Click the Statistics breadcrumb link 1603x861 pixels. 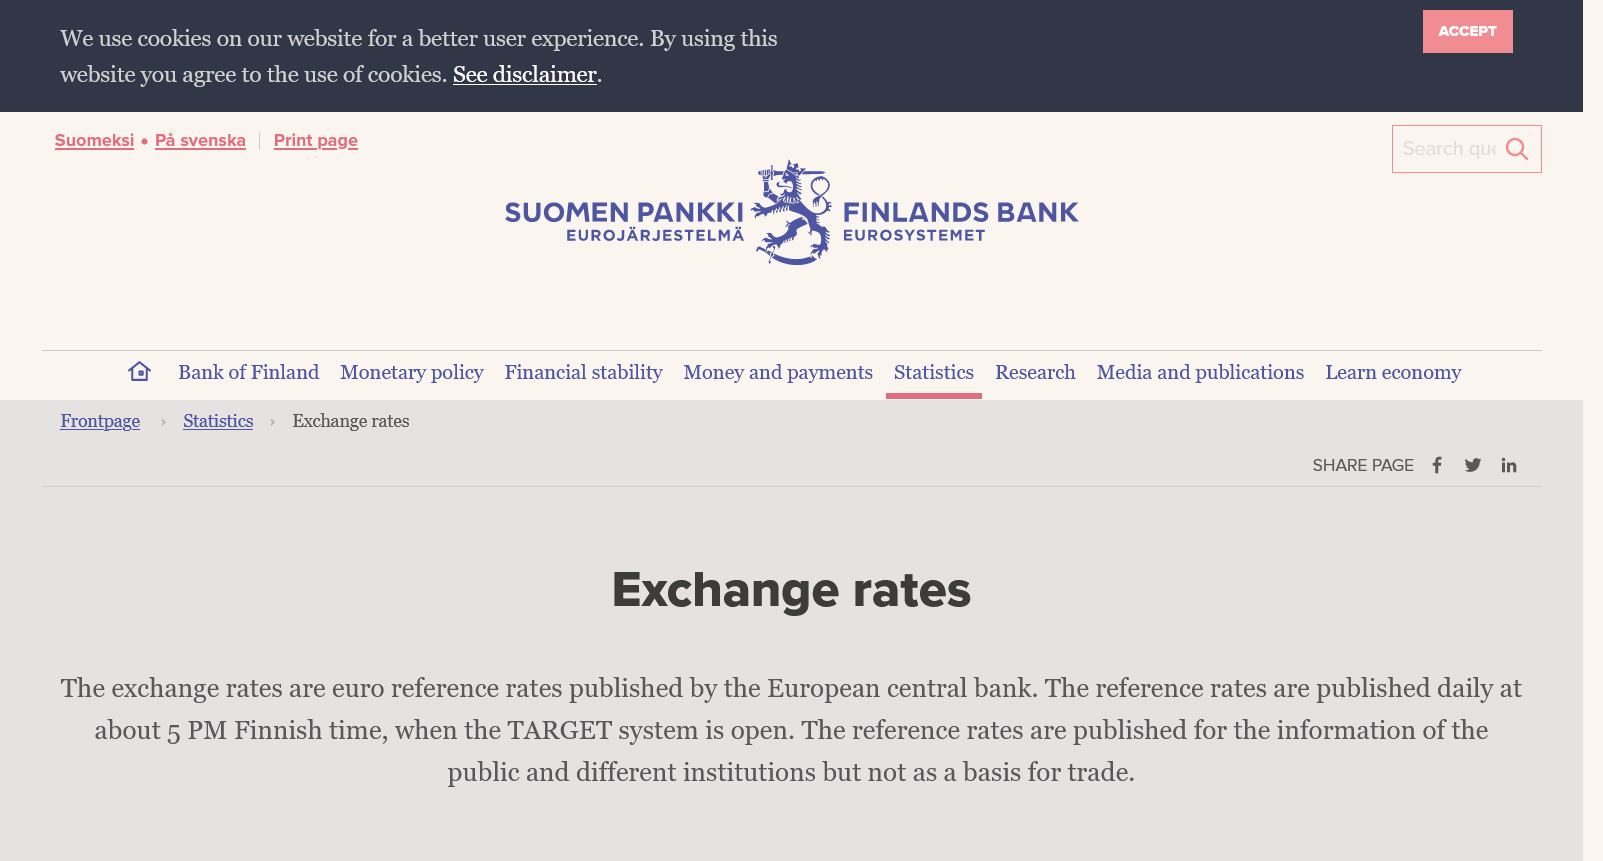click(218, 421)
